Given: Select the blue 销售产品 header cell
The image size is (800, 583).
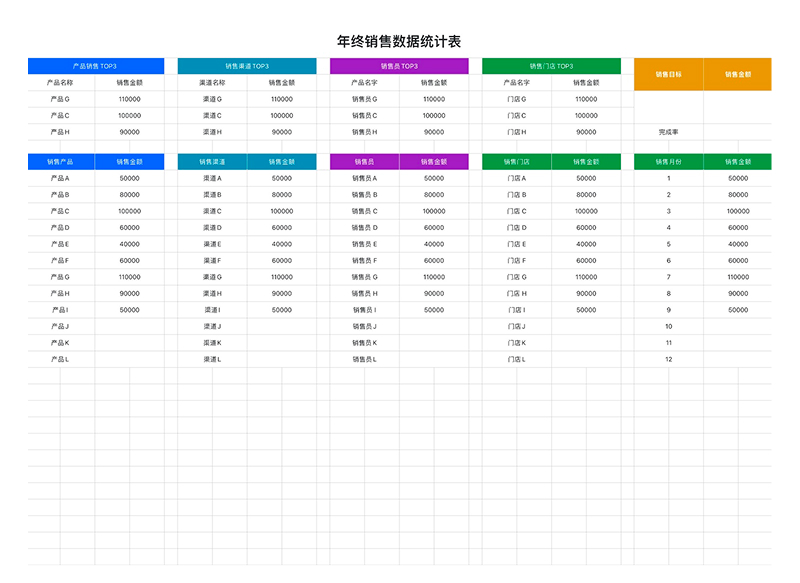Looking at the screenshot, I should tap(60, 162).
